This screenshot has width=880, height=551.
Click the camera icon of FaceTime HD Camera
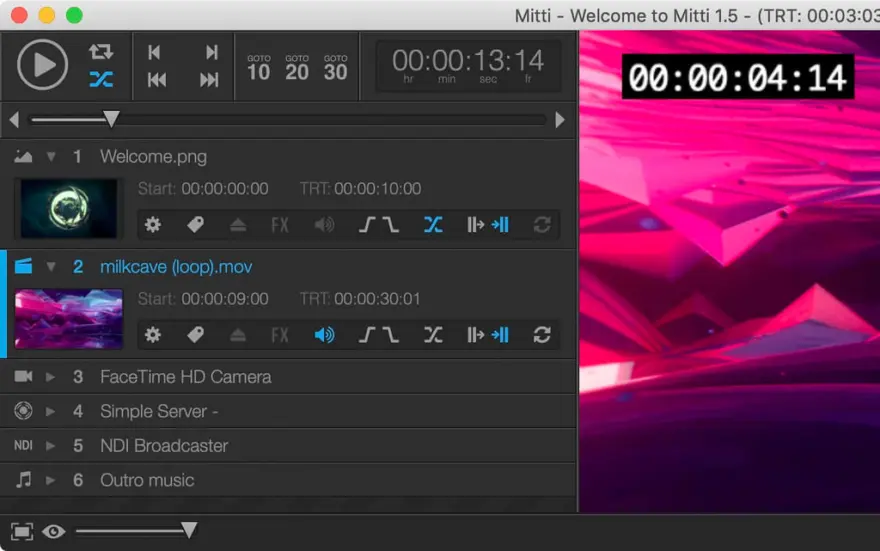tap(23, 376)
